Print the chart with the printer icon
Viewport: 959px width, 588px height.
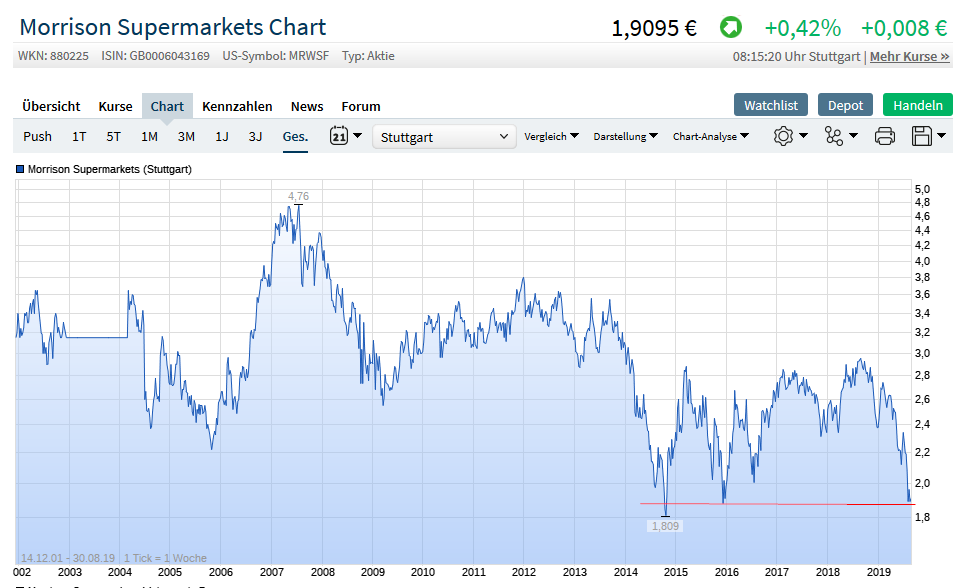pos(884,136)
